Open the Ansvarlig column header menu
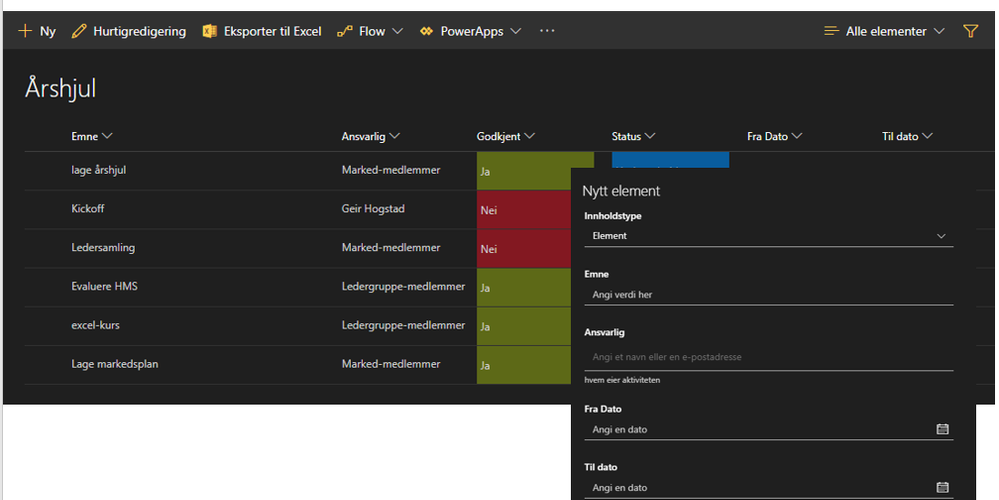Screen dimensions: 999x500 coord(371,136)
